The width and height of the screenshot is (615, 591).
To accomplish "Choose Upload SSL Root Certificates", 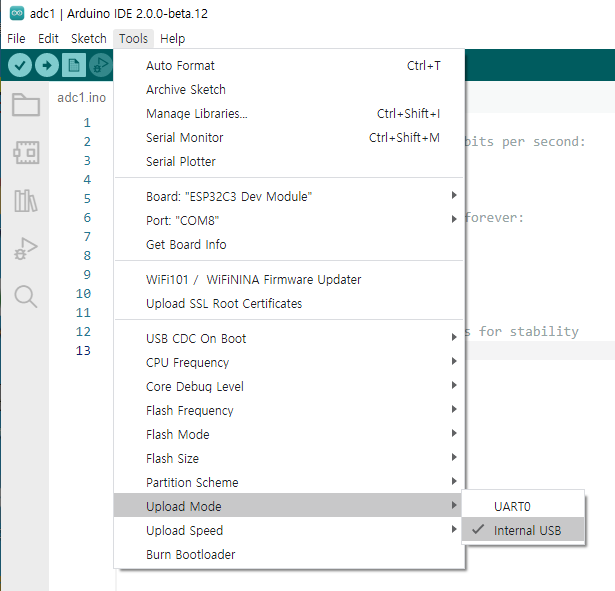I will (289, 303).
